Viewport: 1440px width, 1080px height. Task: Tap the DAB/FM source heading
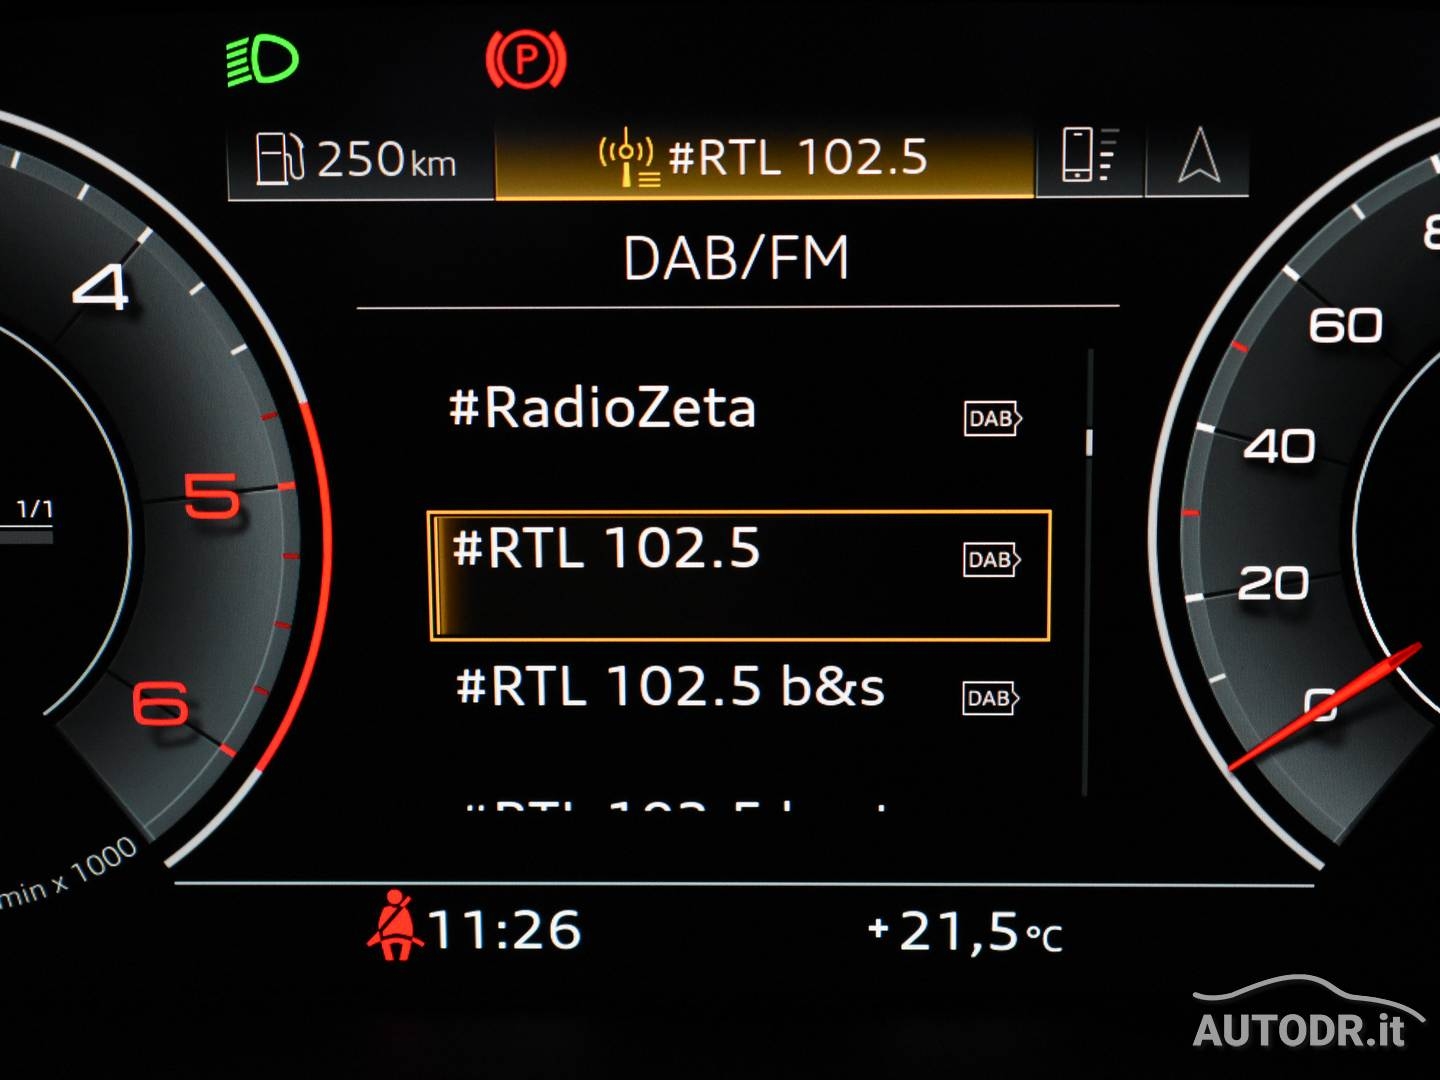(736, 258)
